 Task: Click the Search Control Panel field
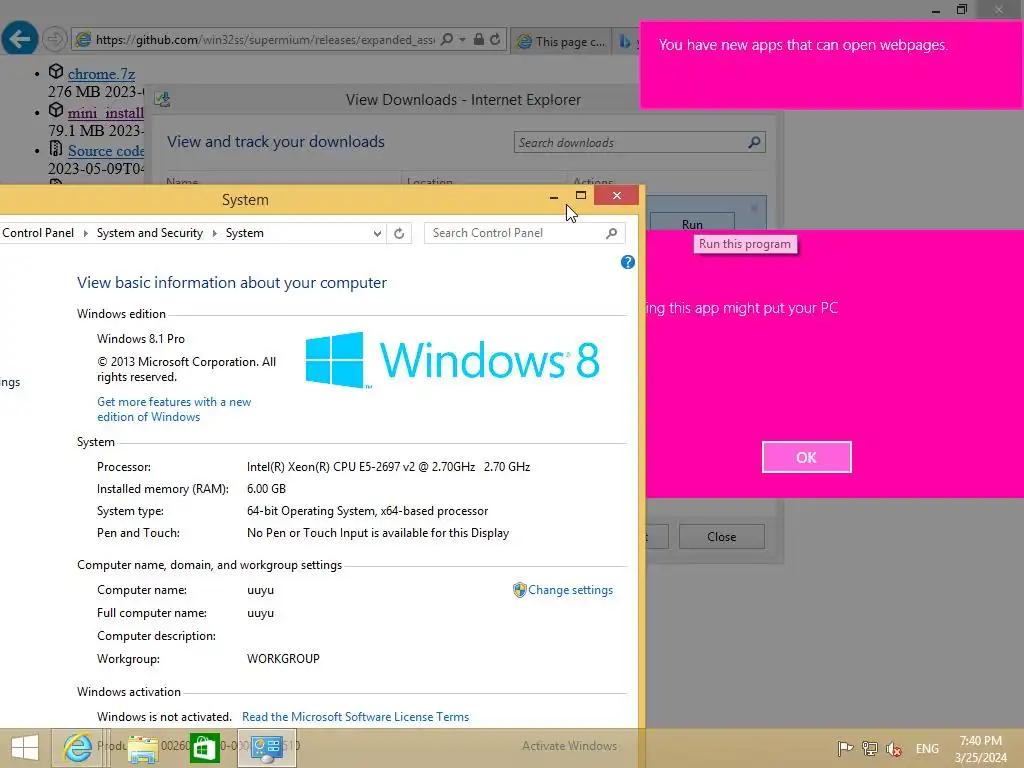[x=524, y=233]
